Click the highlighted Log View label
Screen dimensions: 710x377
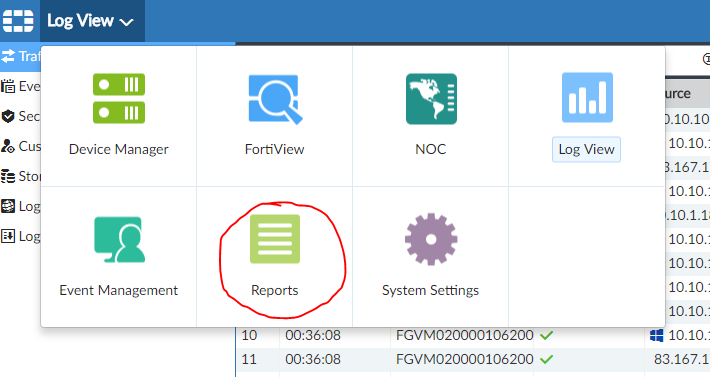click(586, 149)
